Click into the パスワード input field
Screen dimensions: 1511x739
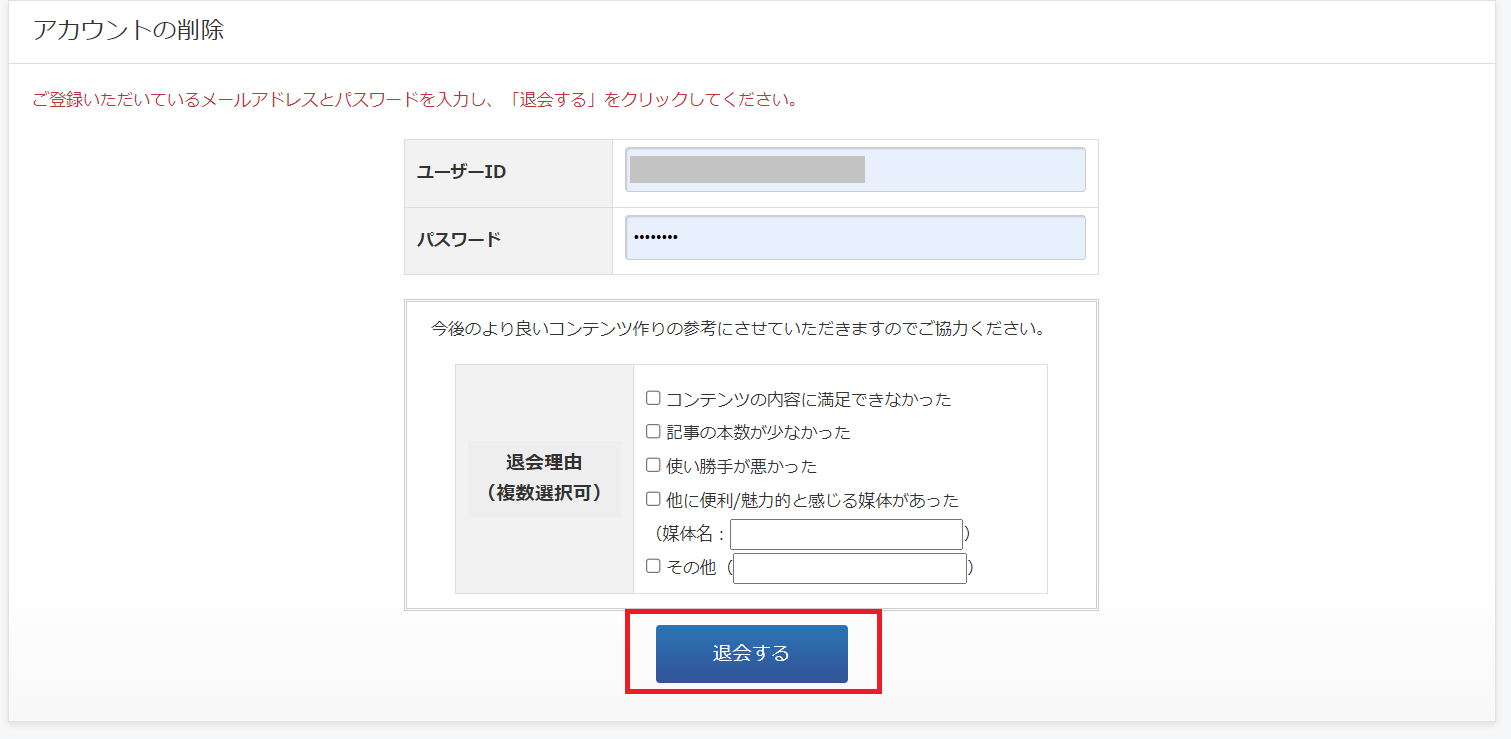click(x=855, y=238)
